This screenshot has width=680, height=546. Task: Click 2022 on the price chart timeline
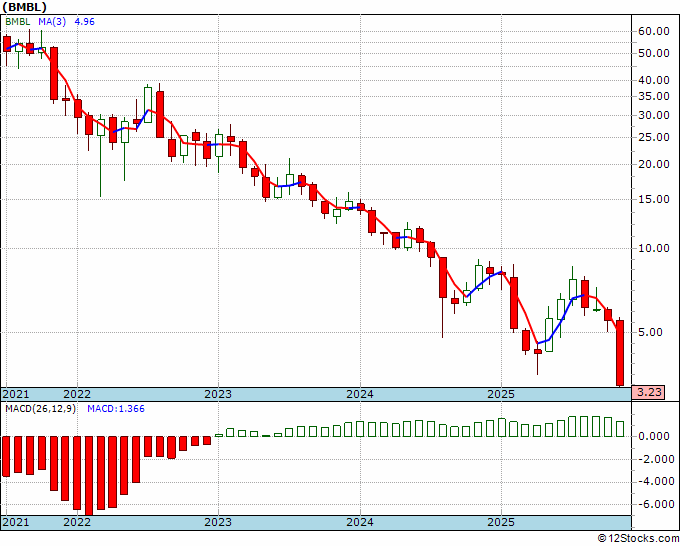[x=77, y=394]
